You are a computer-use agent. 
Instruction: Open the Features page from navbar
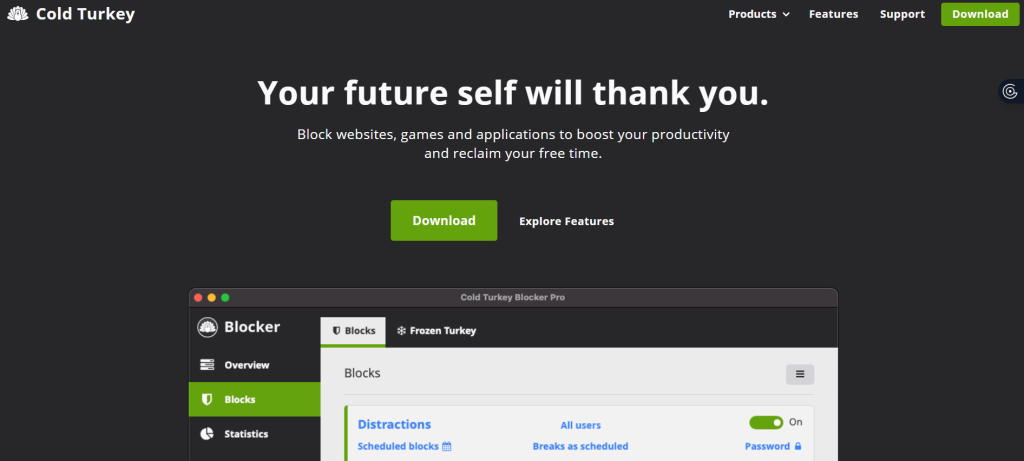pos(833,14)
